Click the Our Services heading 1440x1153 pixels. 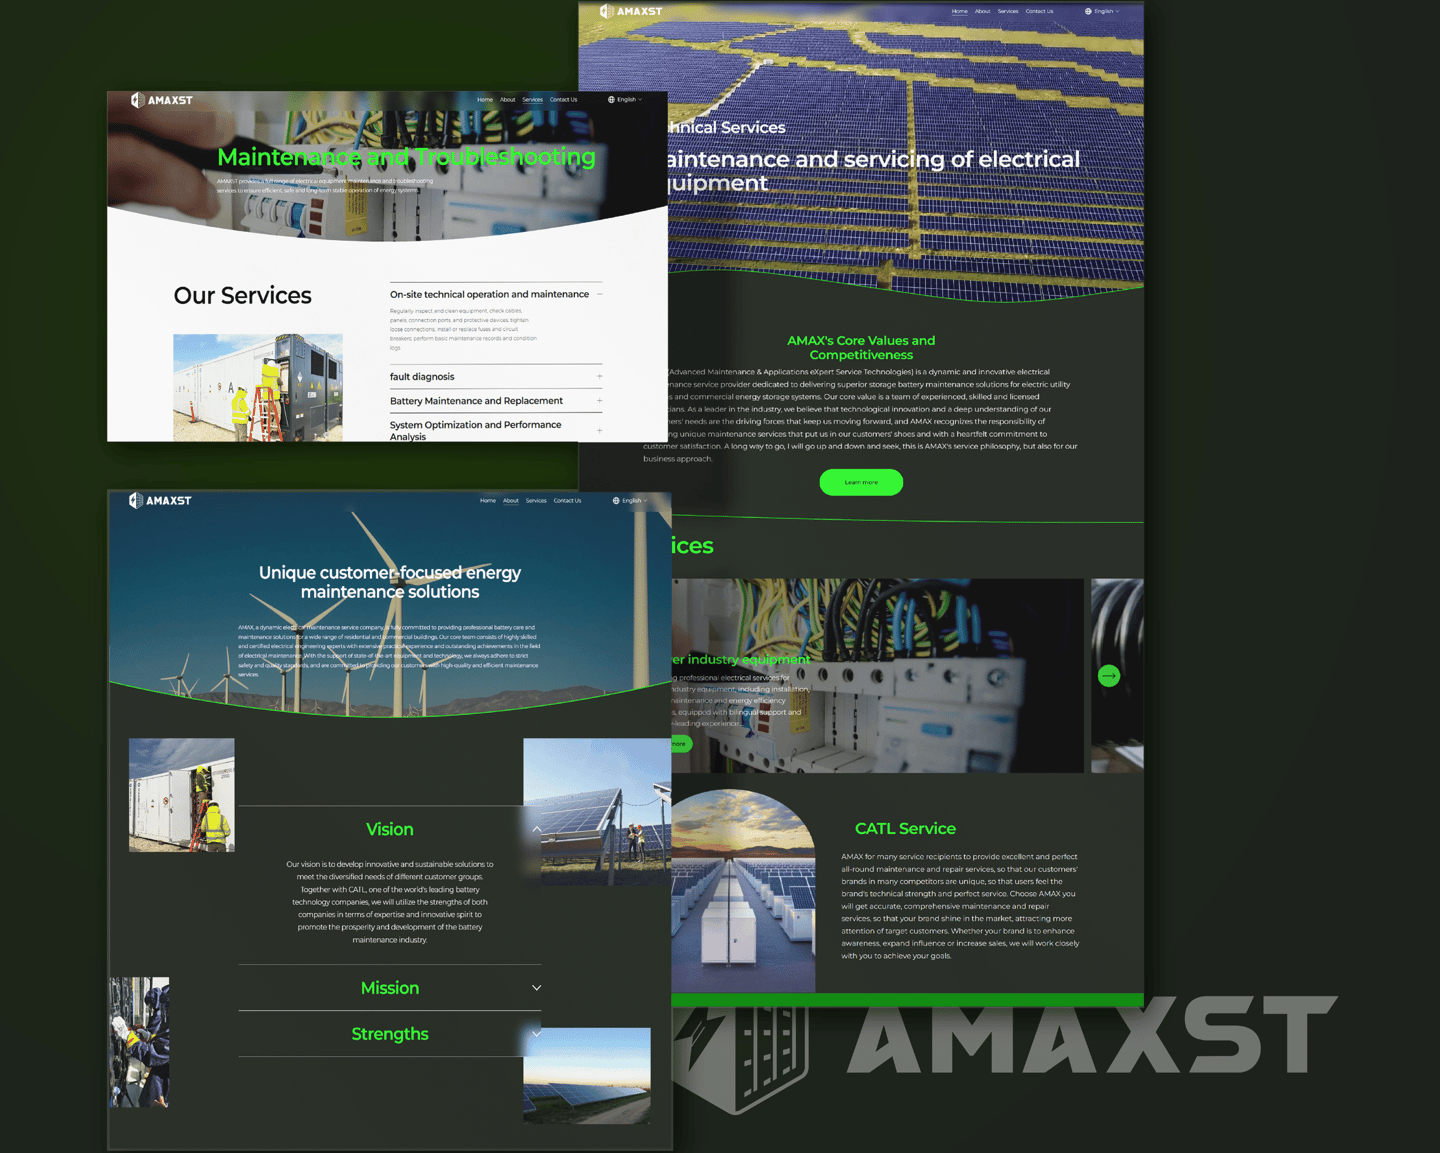(243, 296)
